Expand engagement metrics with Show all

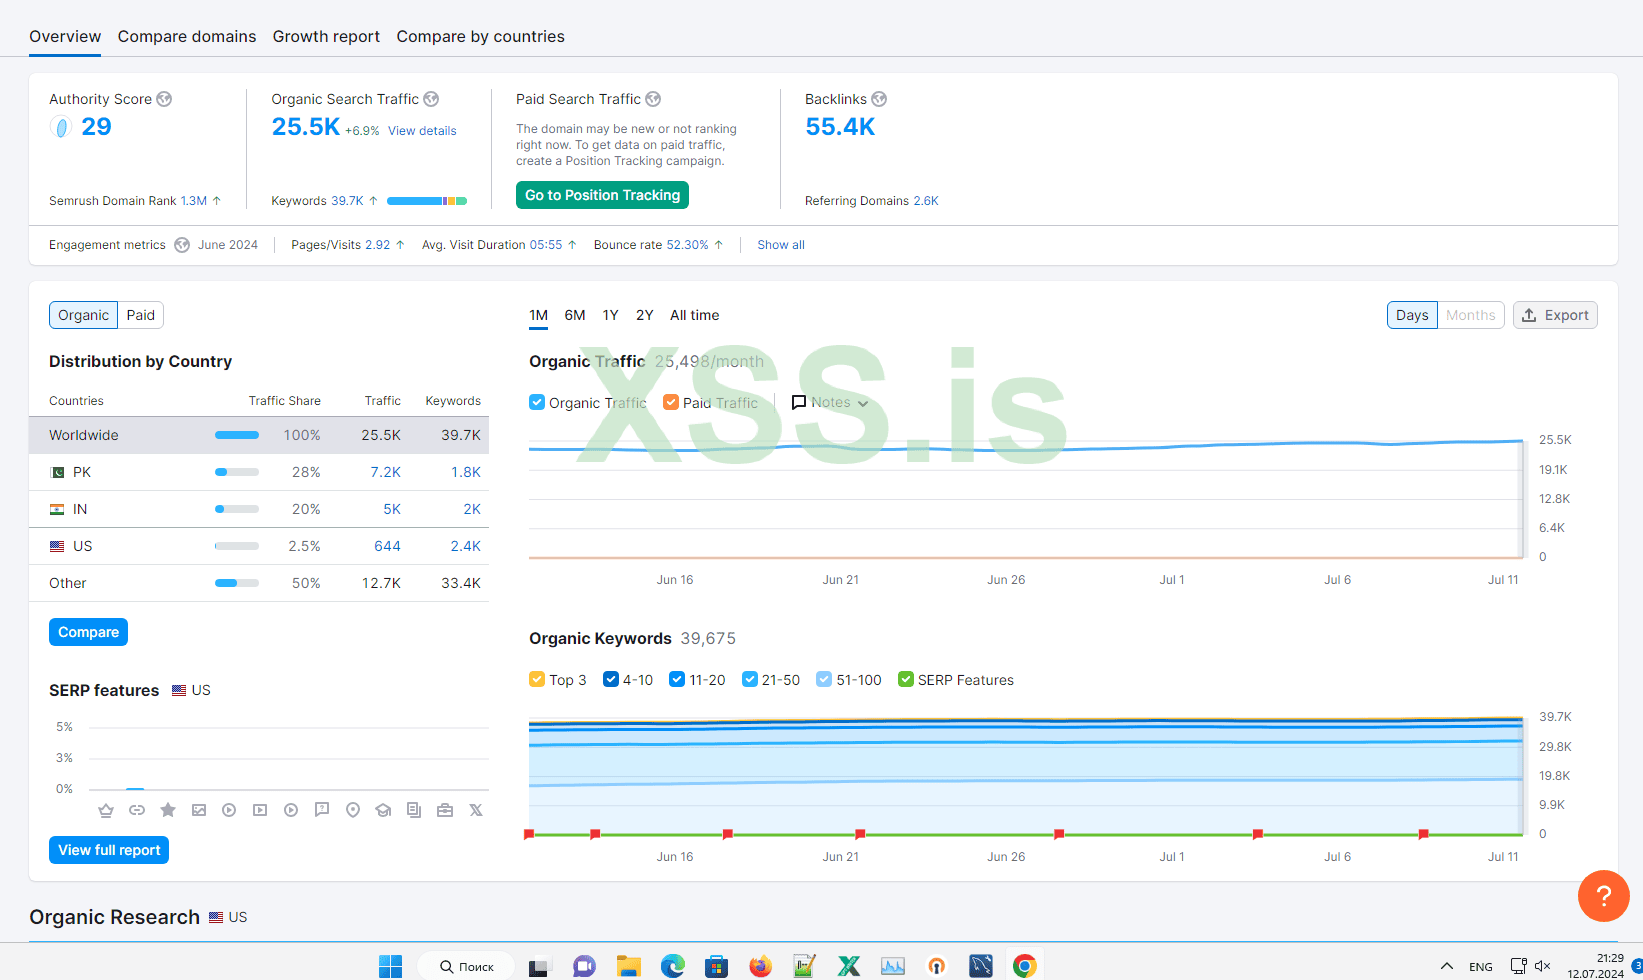point(780,245)
